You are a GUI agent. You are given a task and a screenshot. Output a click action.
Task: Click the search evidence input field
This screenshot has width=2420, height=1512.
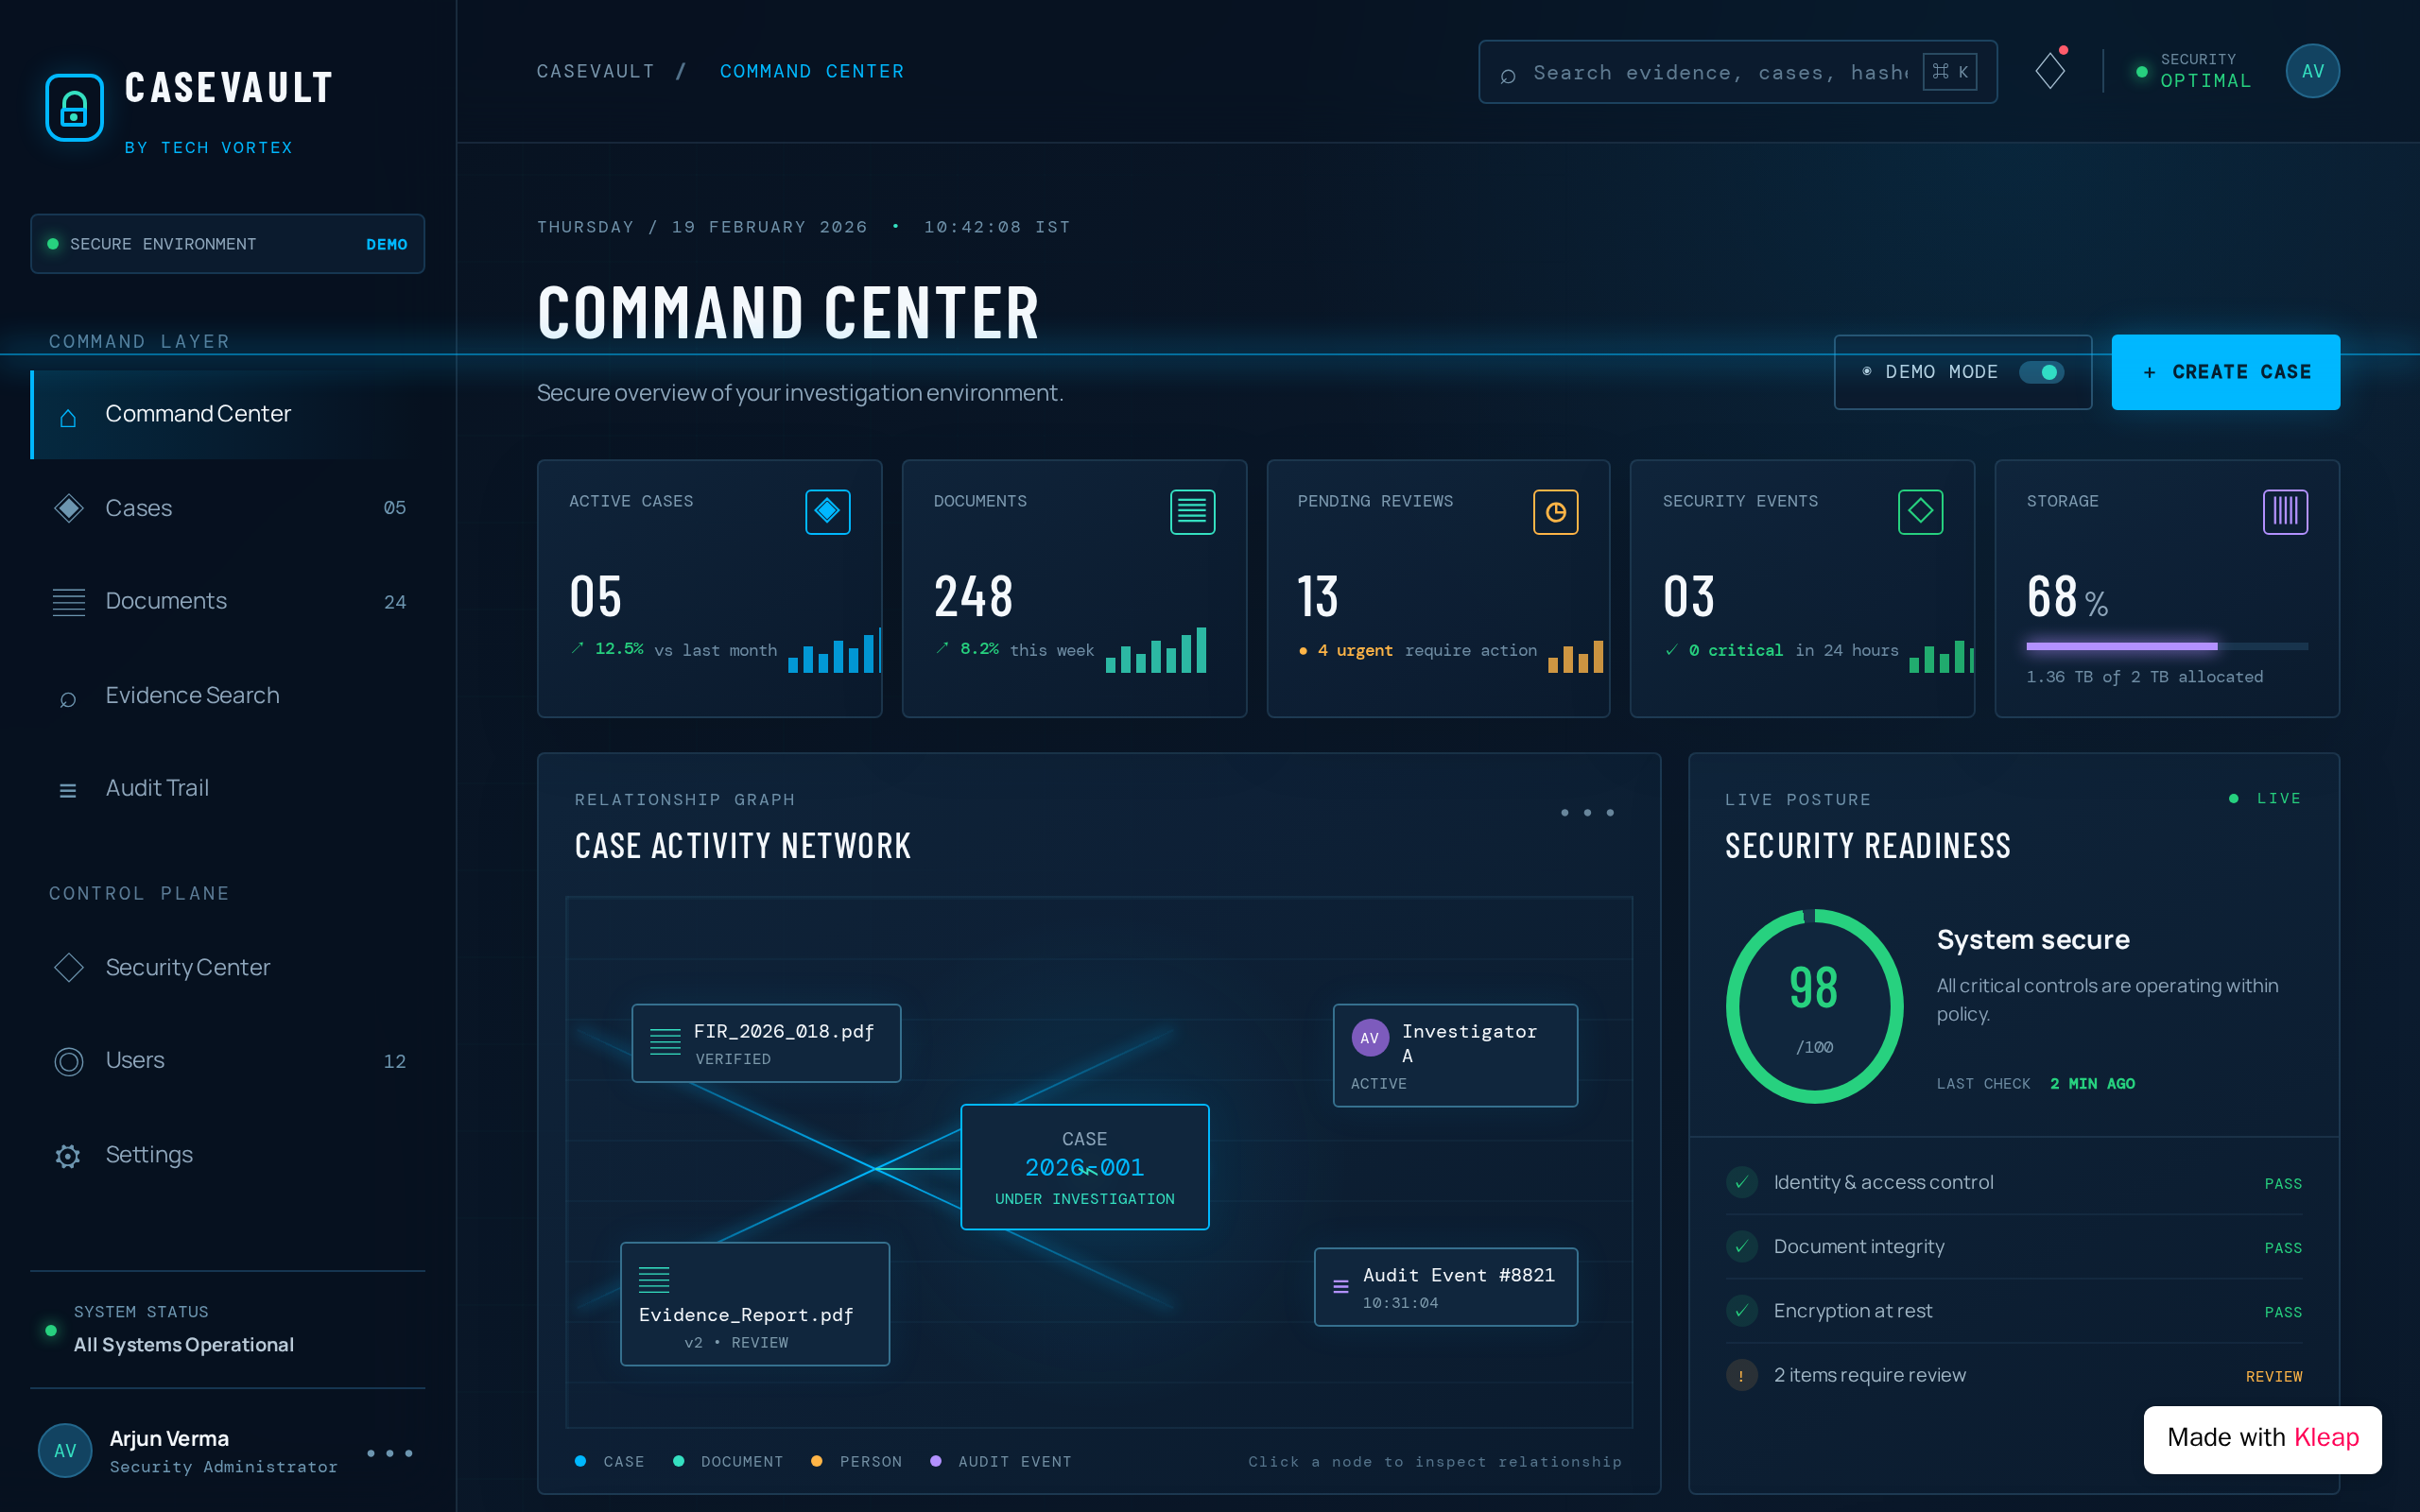[x=1737, y=72]
